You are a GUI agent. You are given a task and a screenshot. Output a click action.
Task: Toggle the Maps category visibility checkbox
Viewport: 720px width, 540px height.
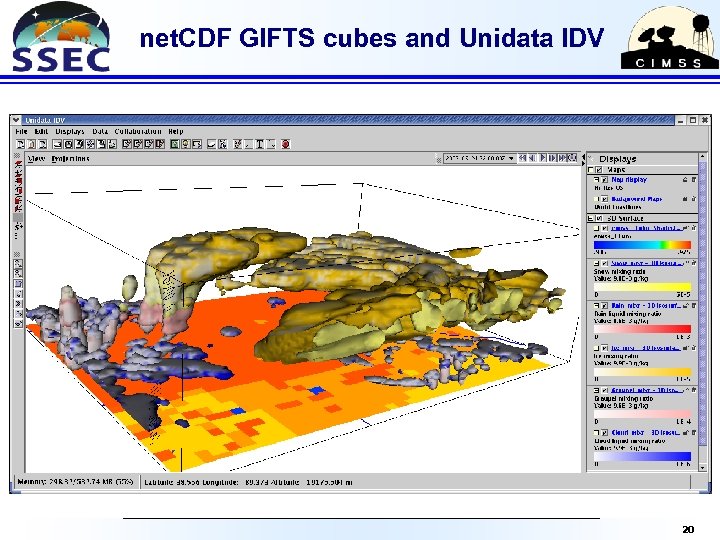599,170
